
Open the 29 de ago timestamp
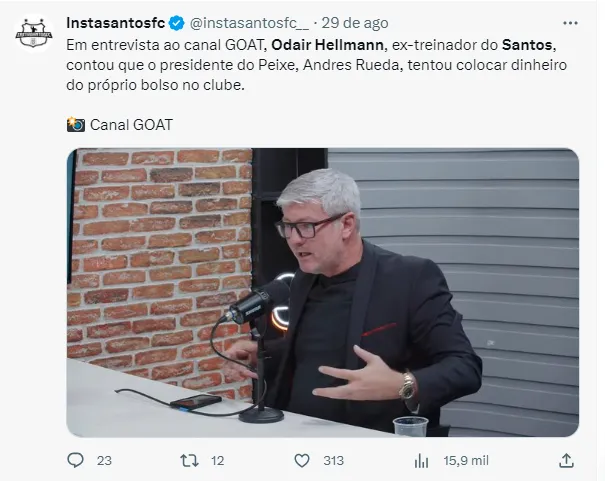[355, 23]
